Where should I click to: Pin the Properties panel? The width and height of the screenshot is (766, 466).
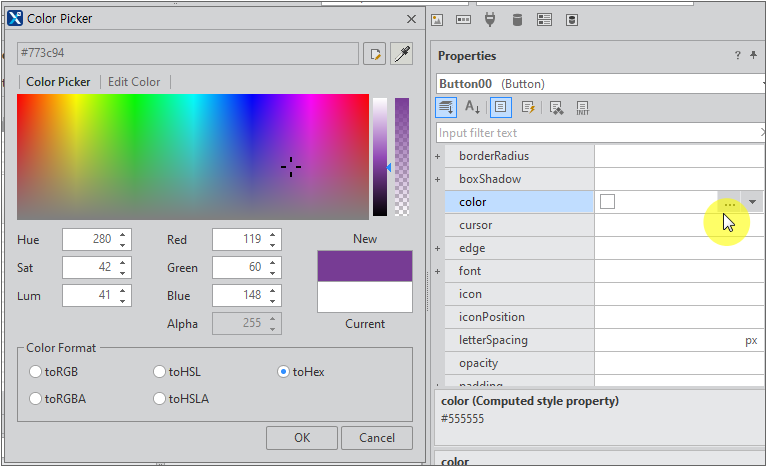752,56
